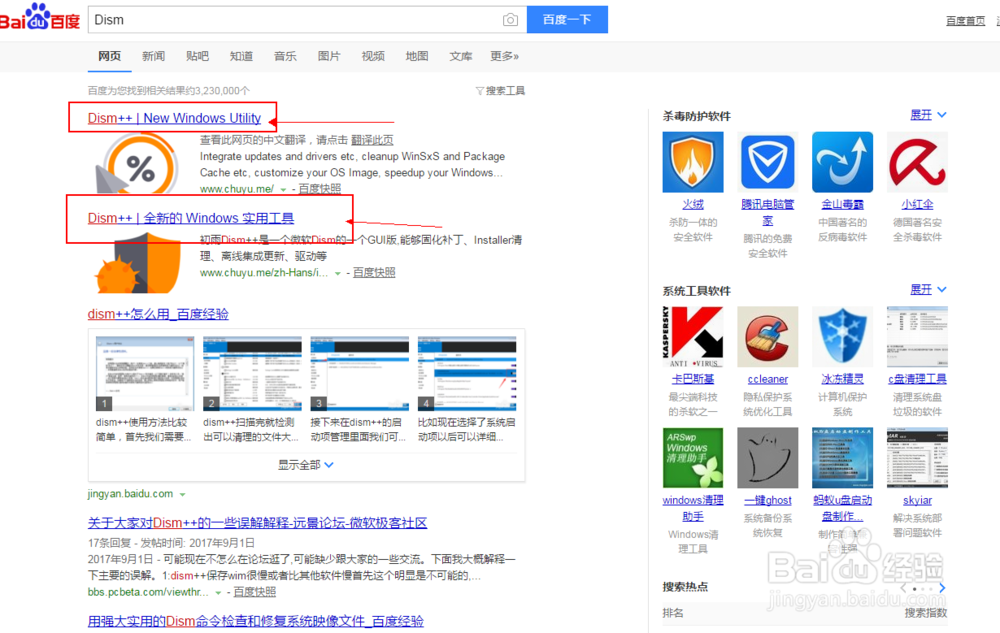Click the 火绒 name link
The image size is (1000, 633).
pyautogui.click(x=693, y=204)
